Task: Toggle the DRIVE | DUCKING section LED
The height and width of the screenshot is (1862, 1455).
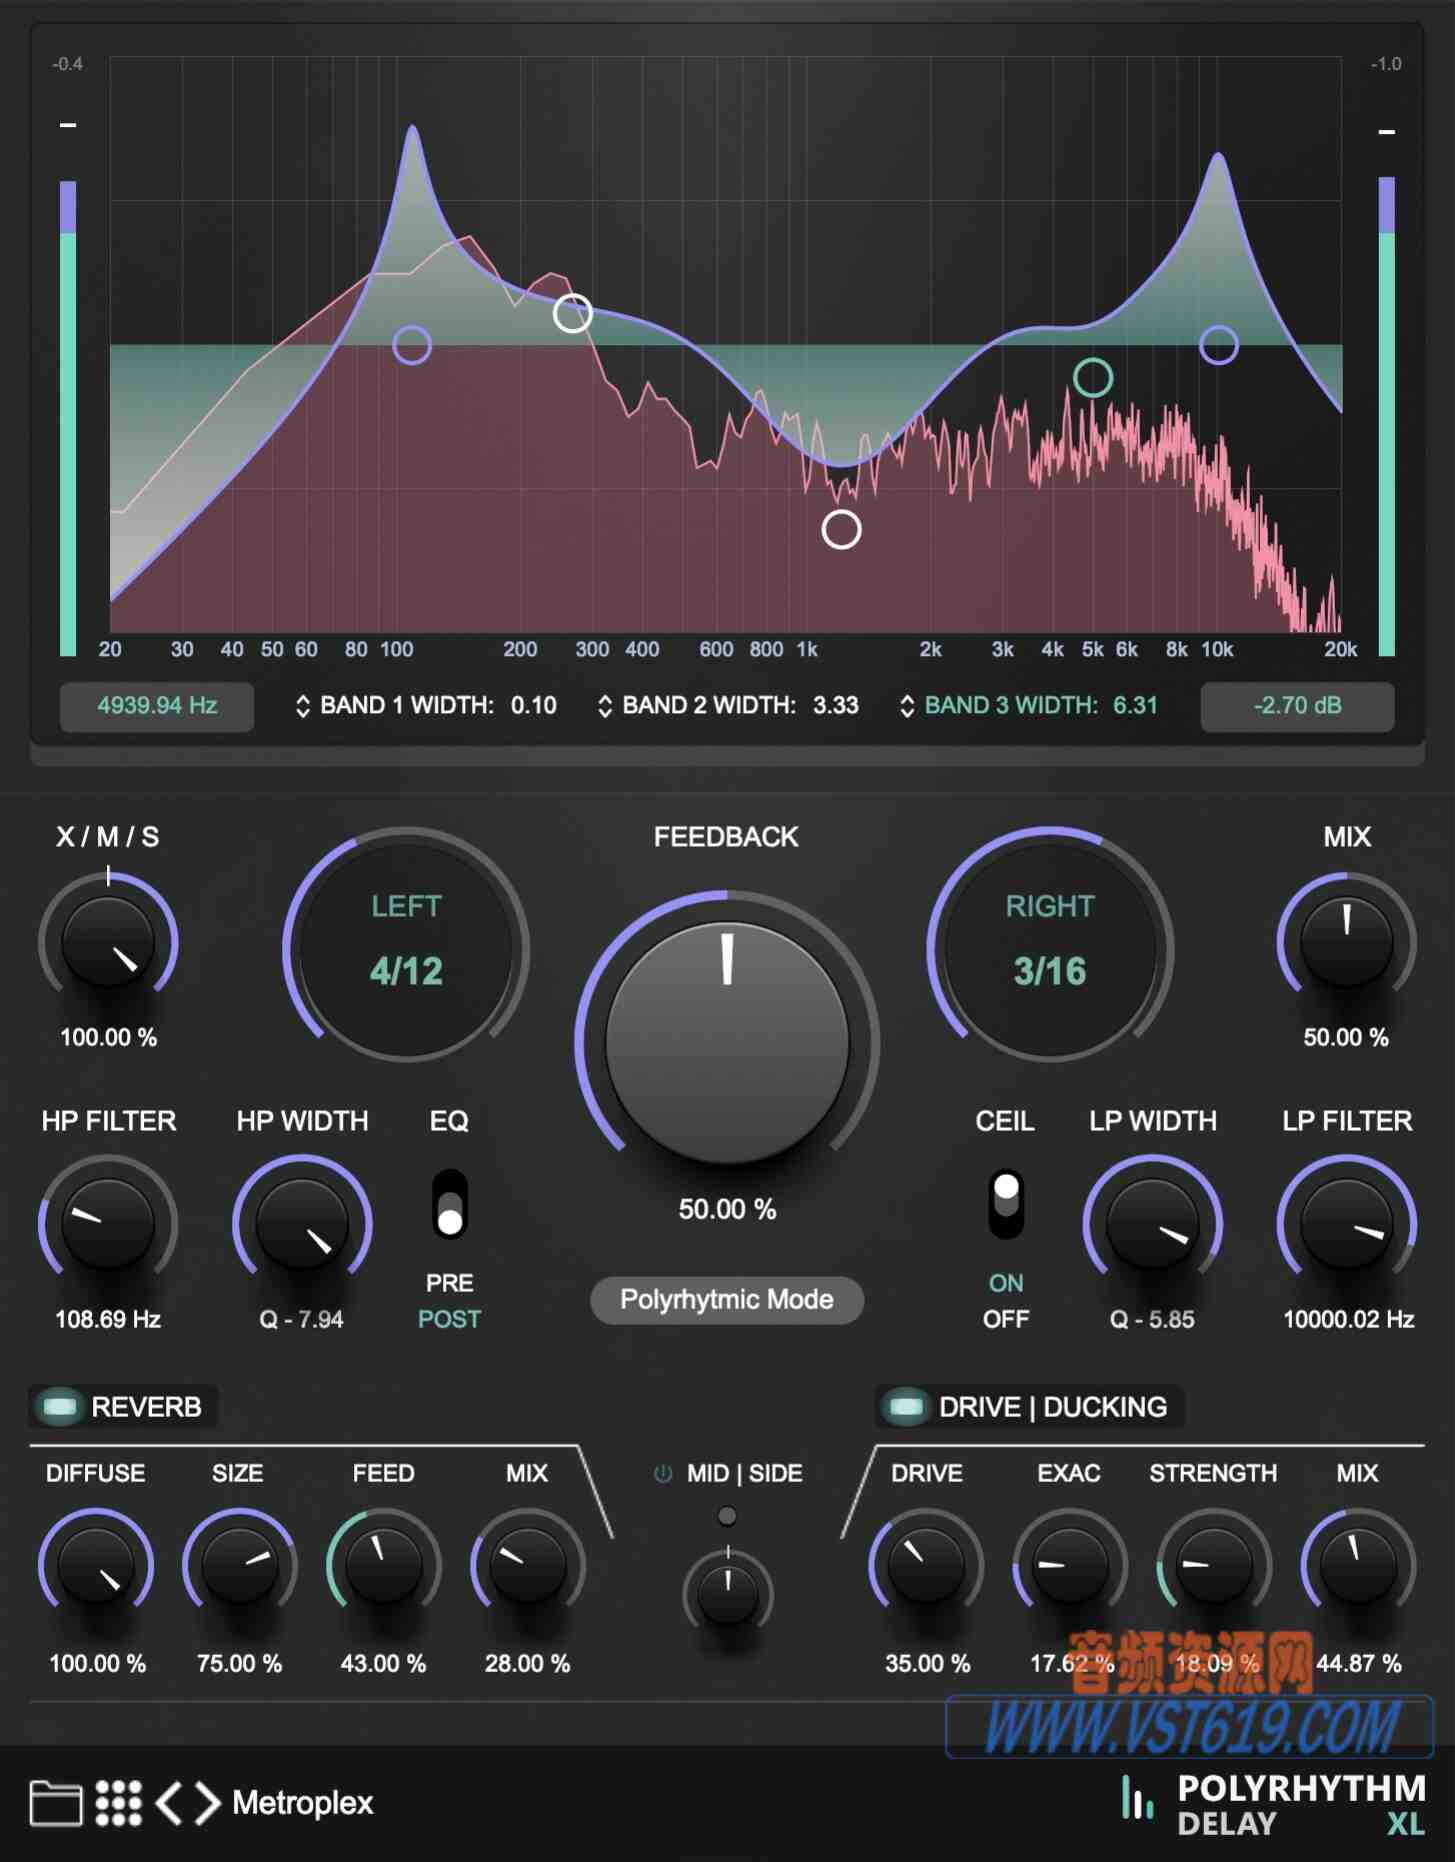Action: [906, 1407]
